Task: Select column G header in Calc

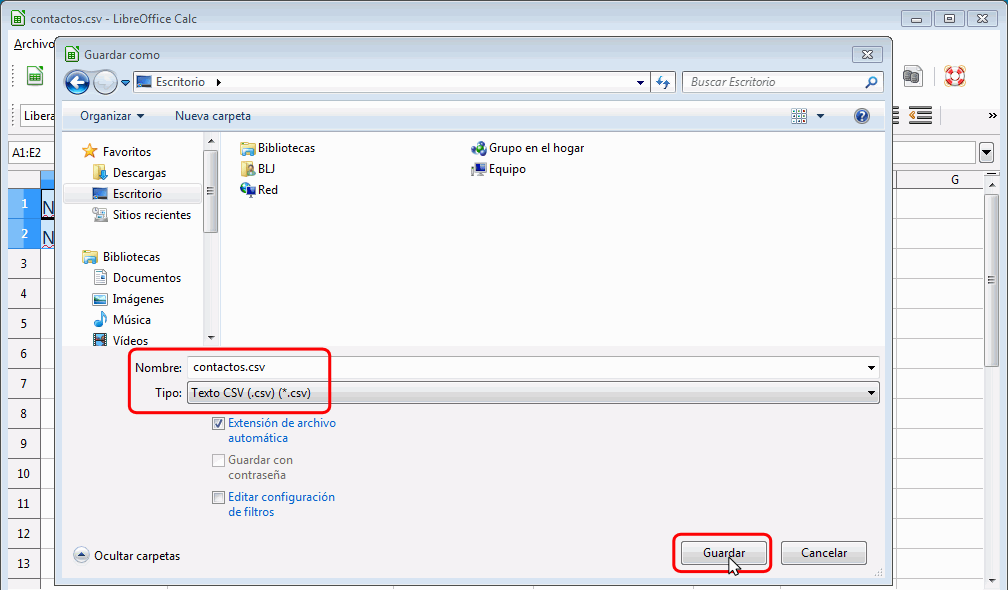Action: (x=955, y=180)
